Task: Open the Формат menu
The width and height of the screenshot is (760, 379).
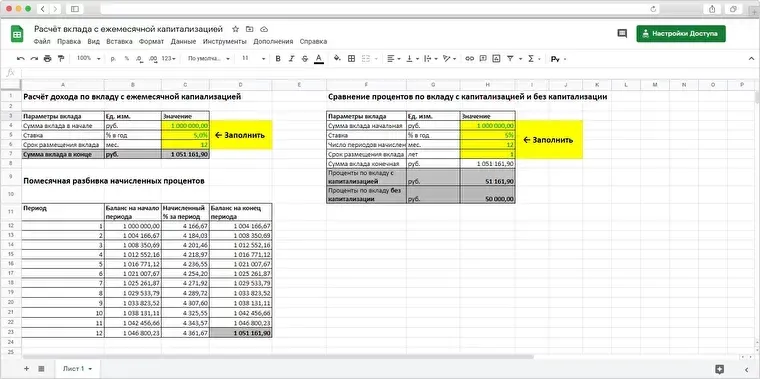Action: [151, 42]
